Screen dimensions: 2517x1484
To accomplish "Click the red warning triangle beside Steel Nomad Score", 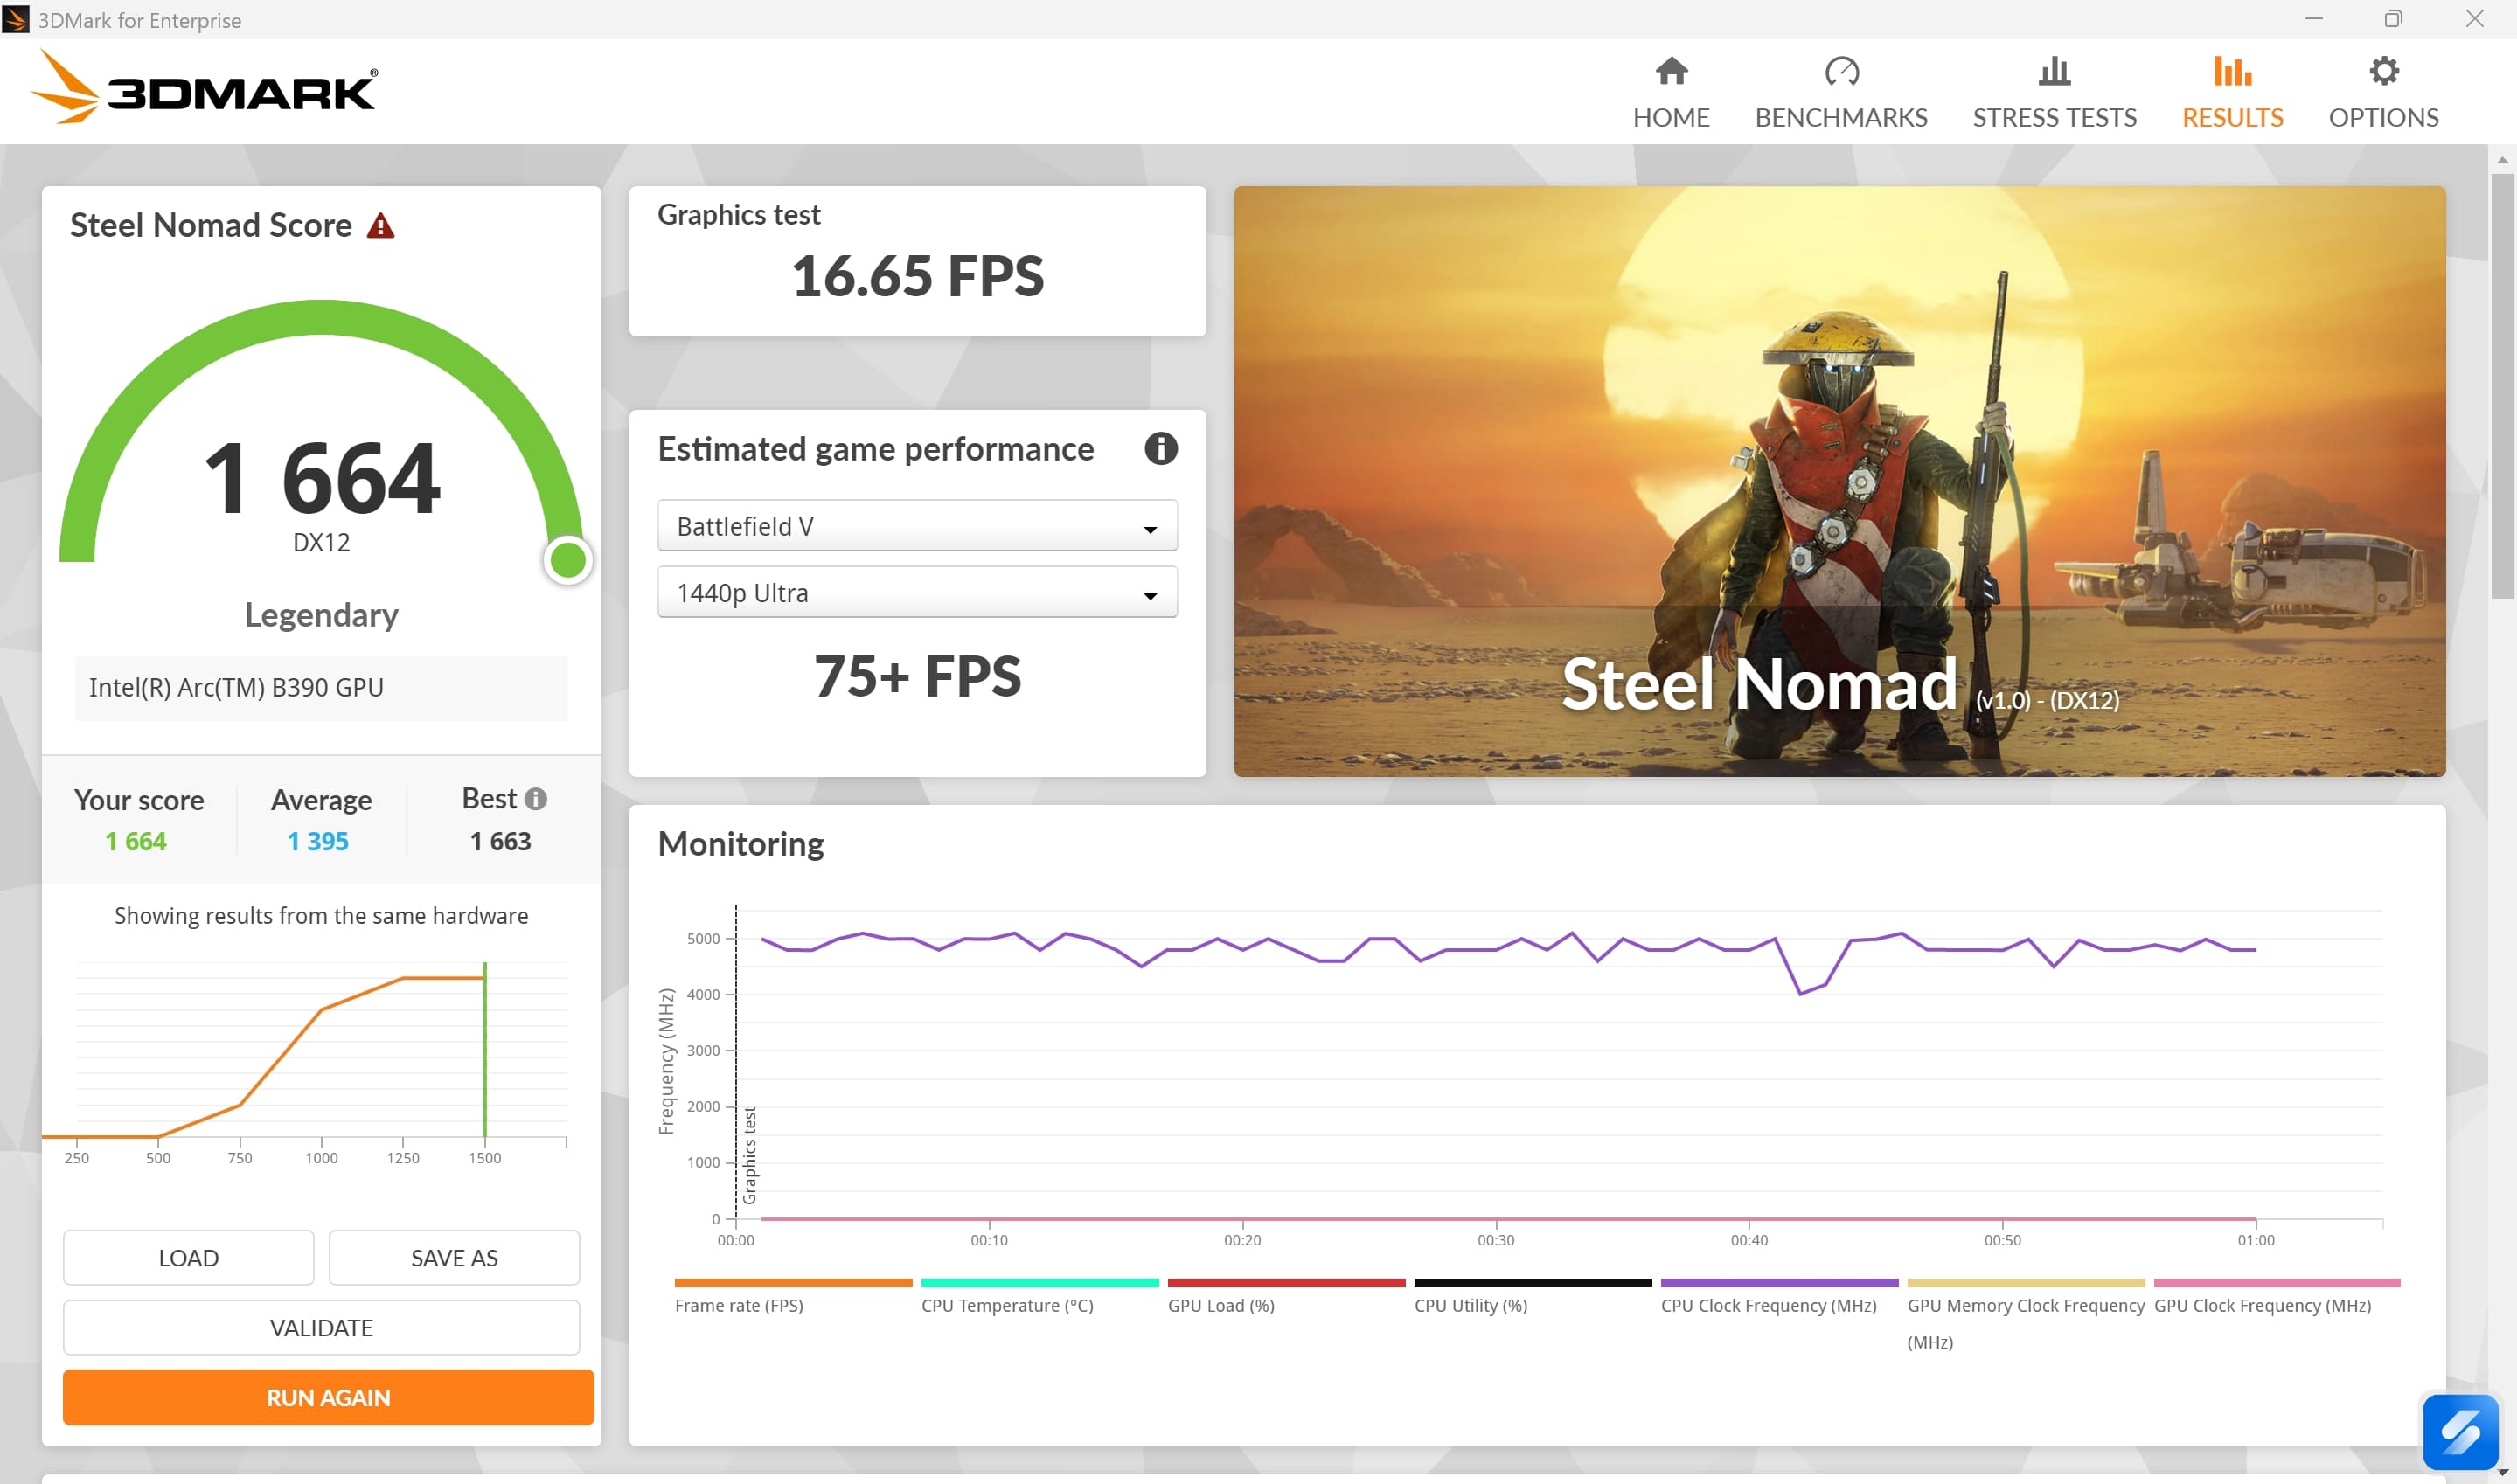I will (380, 227).
